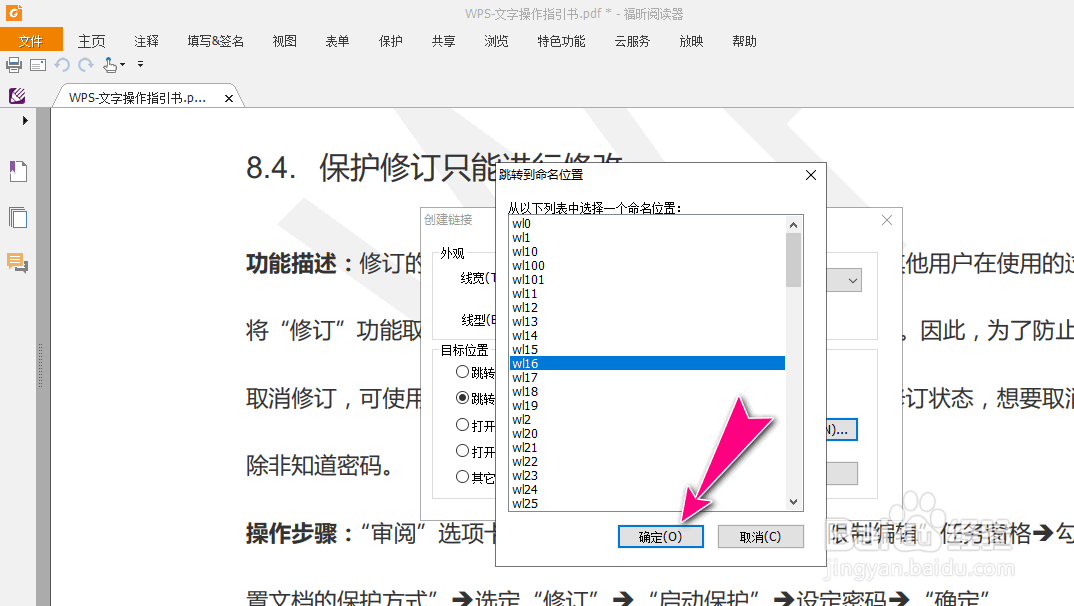This screenshot has width=1074, height=606.
Task: Select the hand tool icon
Action: [x=110, y=65]
